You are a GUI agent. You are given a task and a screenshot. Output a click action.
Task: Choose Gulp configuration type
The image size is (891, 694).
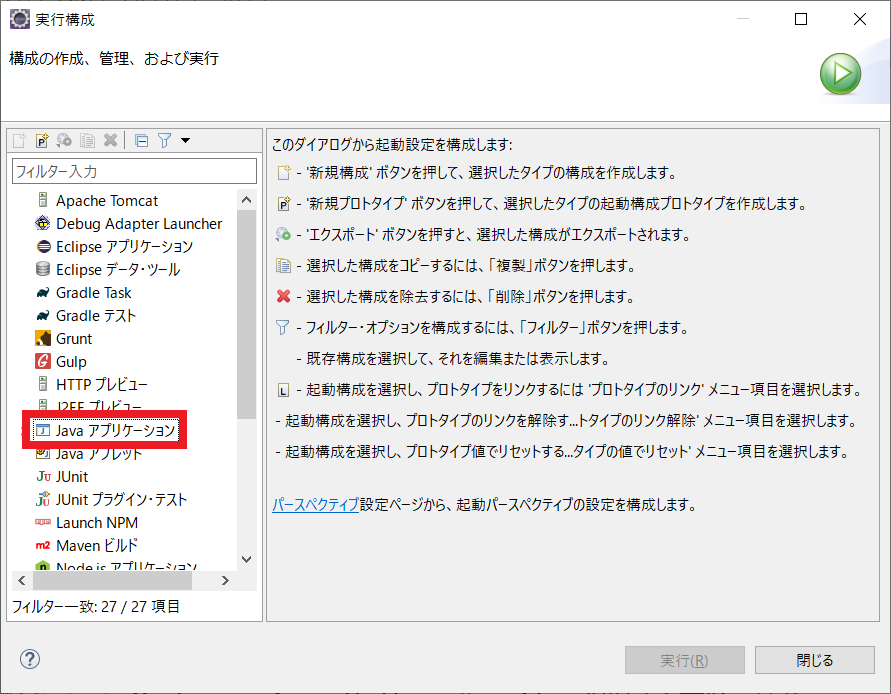click(71, 361)
